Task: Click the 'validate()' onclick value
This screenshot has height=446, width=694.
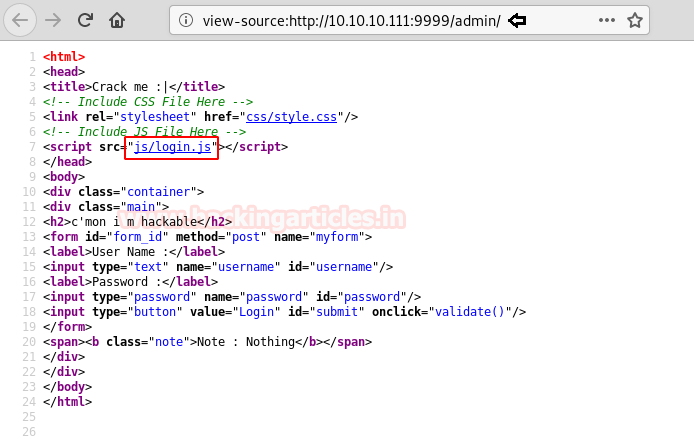Action: coord(470,312)
